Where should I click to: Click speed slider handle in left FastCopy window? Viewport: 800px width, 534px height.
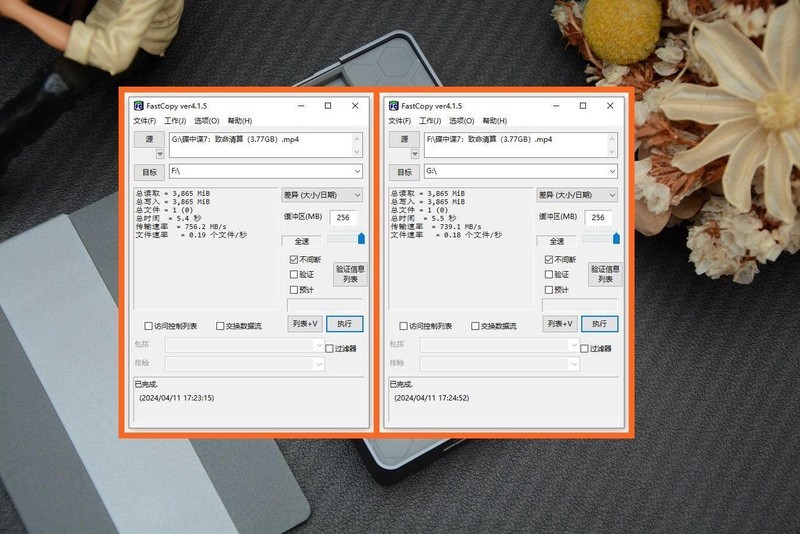click(x=361, y=238)
